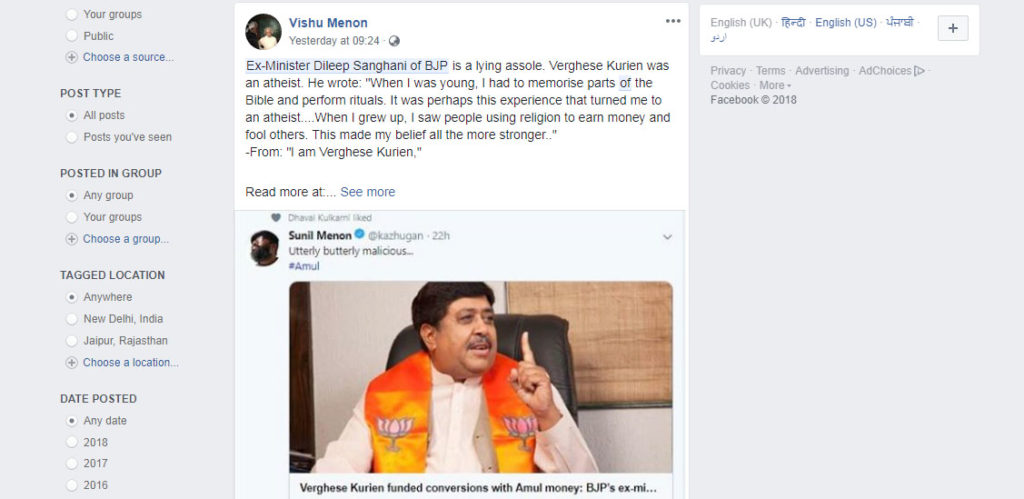
Task: Expand the More footer dropdown
Action: [x=775, y=86]
